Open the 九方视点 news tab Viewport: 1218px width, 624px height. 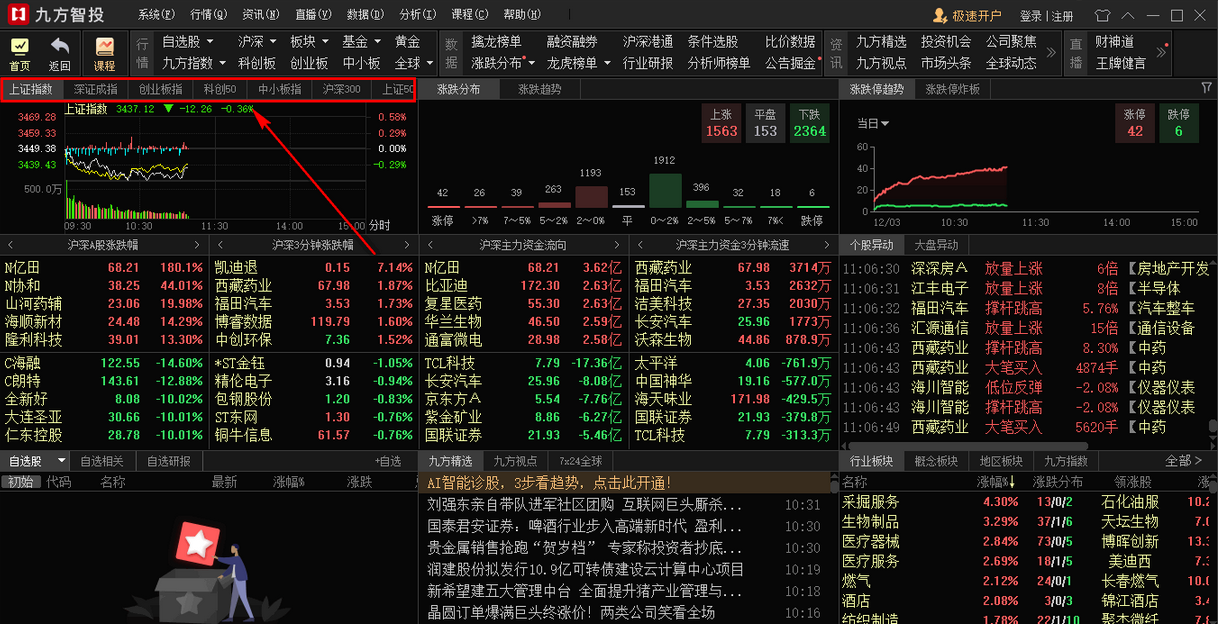(516, 461)
